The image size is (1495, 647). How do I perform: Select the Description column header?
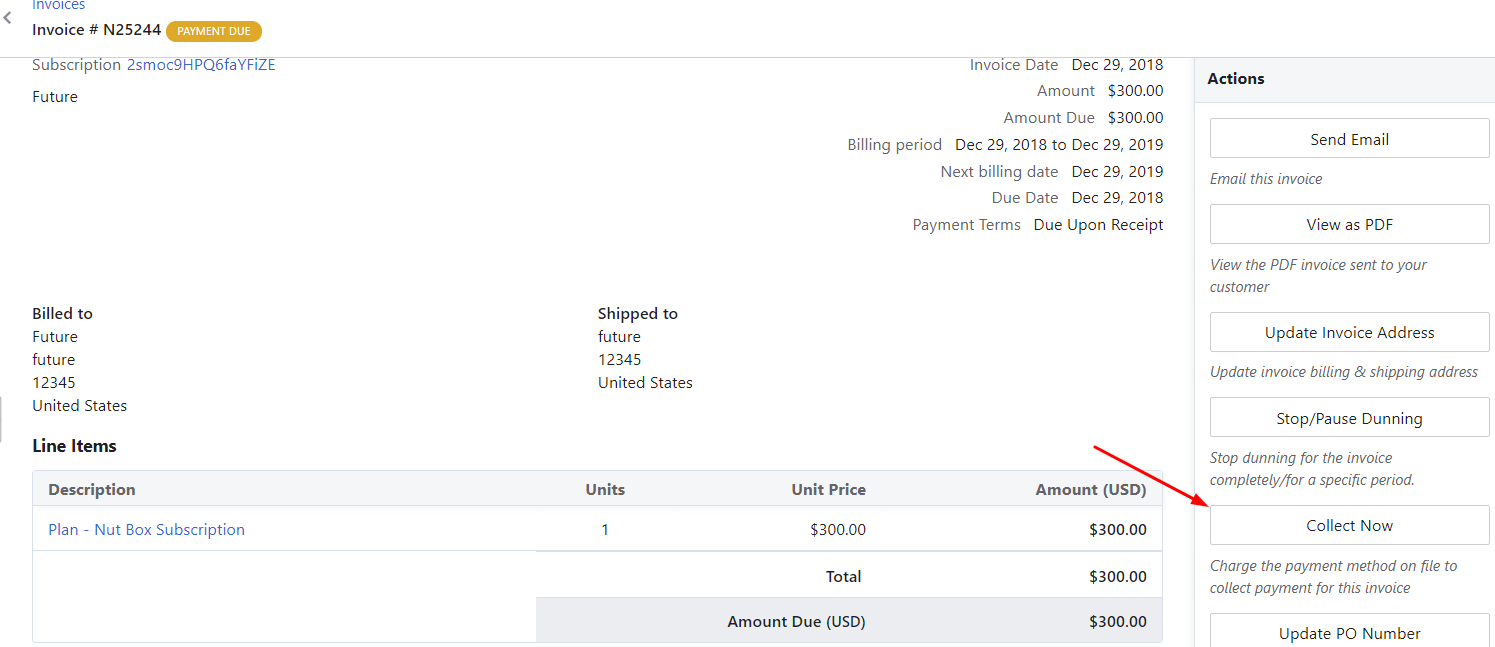click(92, 490)
